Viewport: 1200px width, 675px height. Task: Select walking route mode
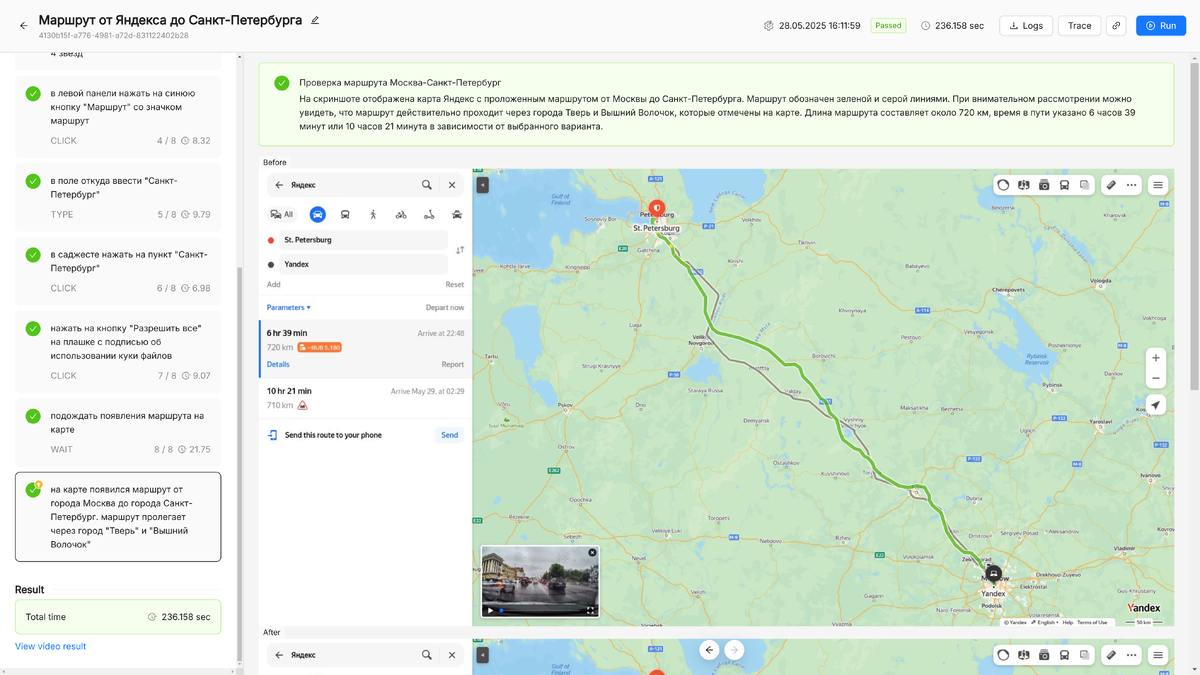pyautogui.click(x=373, y=214)
